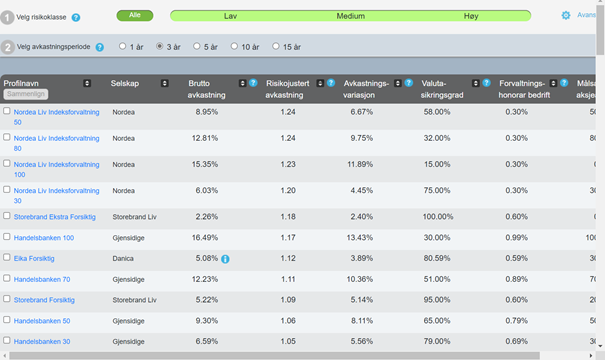This screenshot has height=360, width=605.
Task: Choose the Medium risk class
Action: coord(350,16)
